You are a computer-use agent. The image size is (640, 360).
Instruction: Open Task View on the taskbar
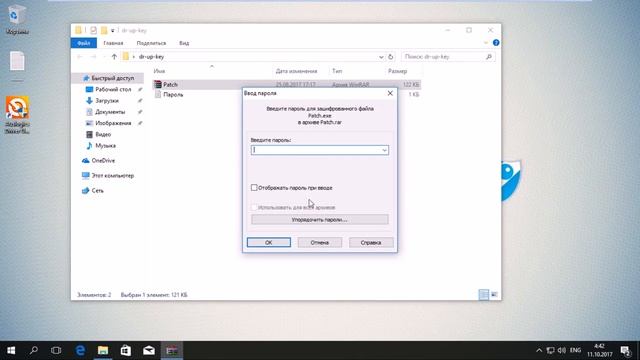(56, 350)
